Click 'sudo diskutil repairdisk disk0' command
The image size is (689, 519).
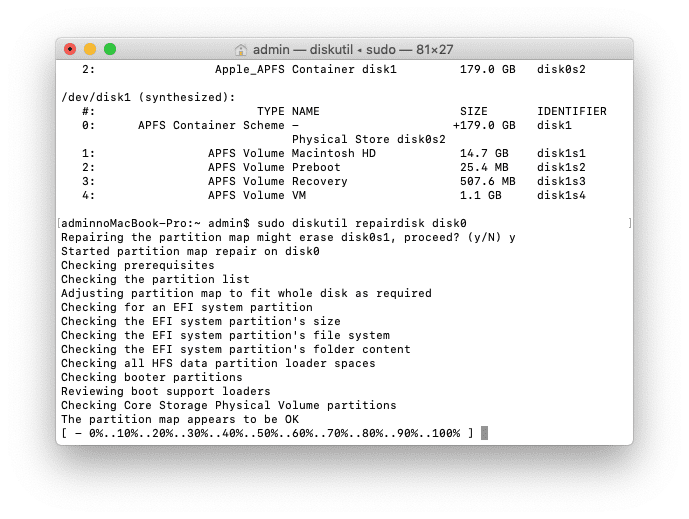362,223
